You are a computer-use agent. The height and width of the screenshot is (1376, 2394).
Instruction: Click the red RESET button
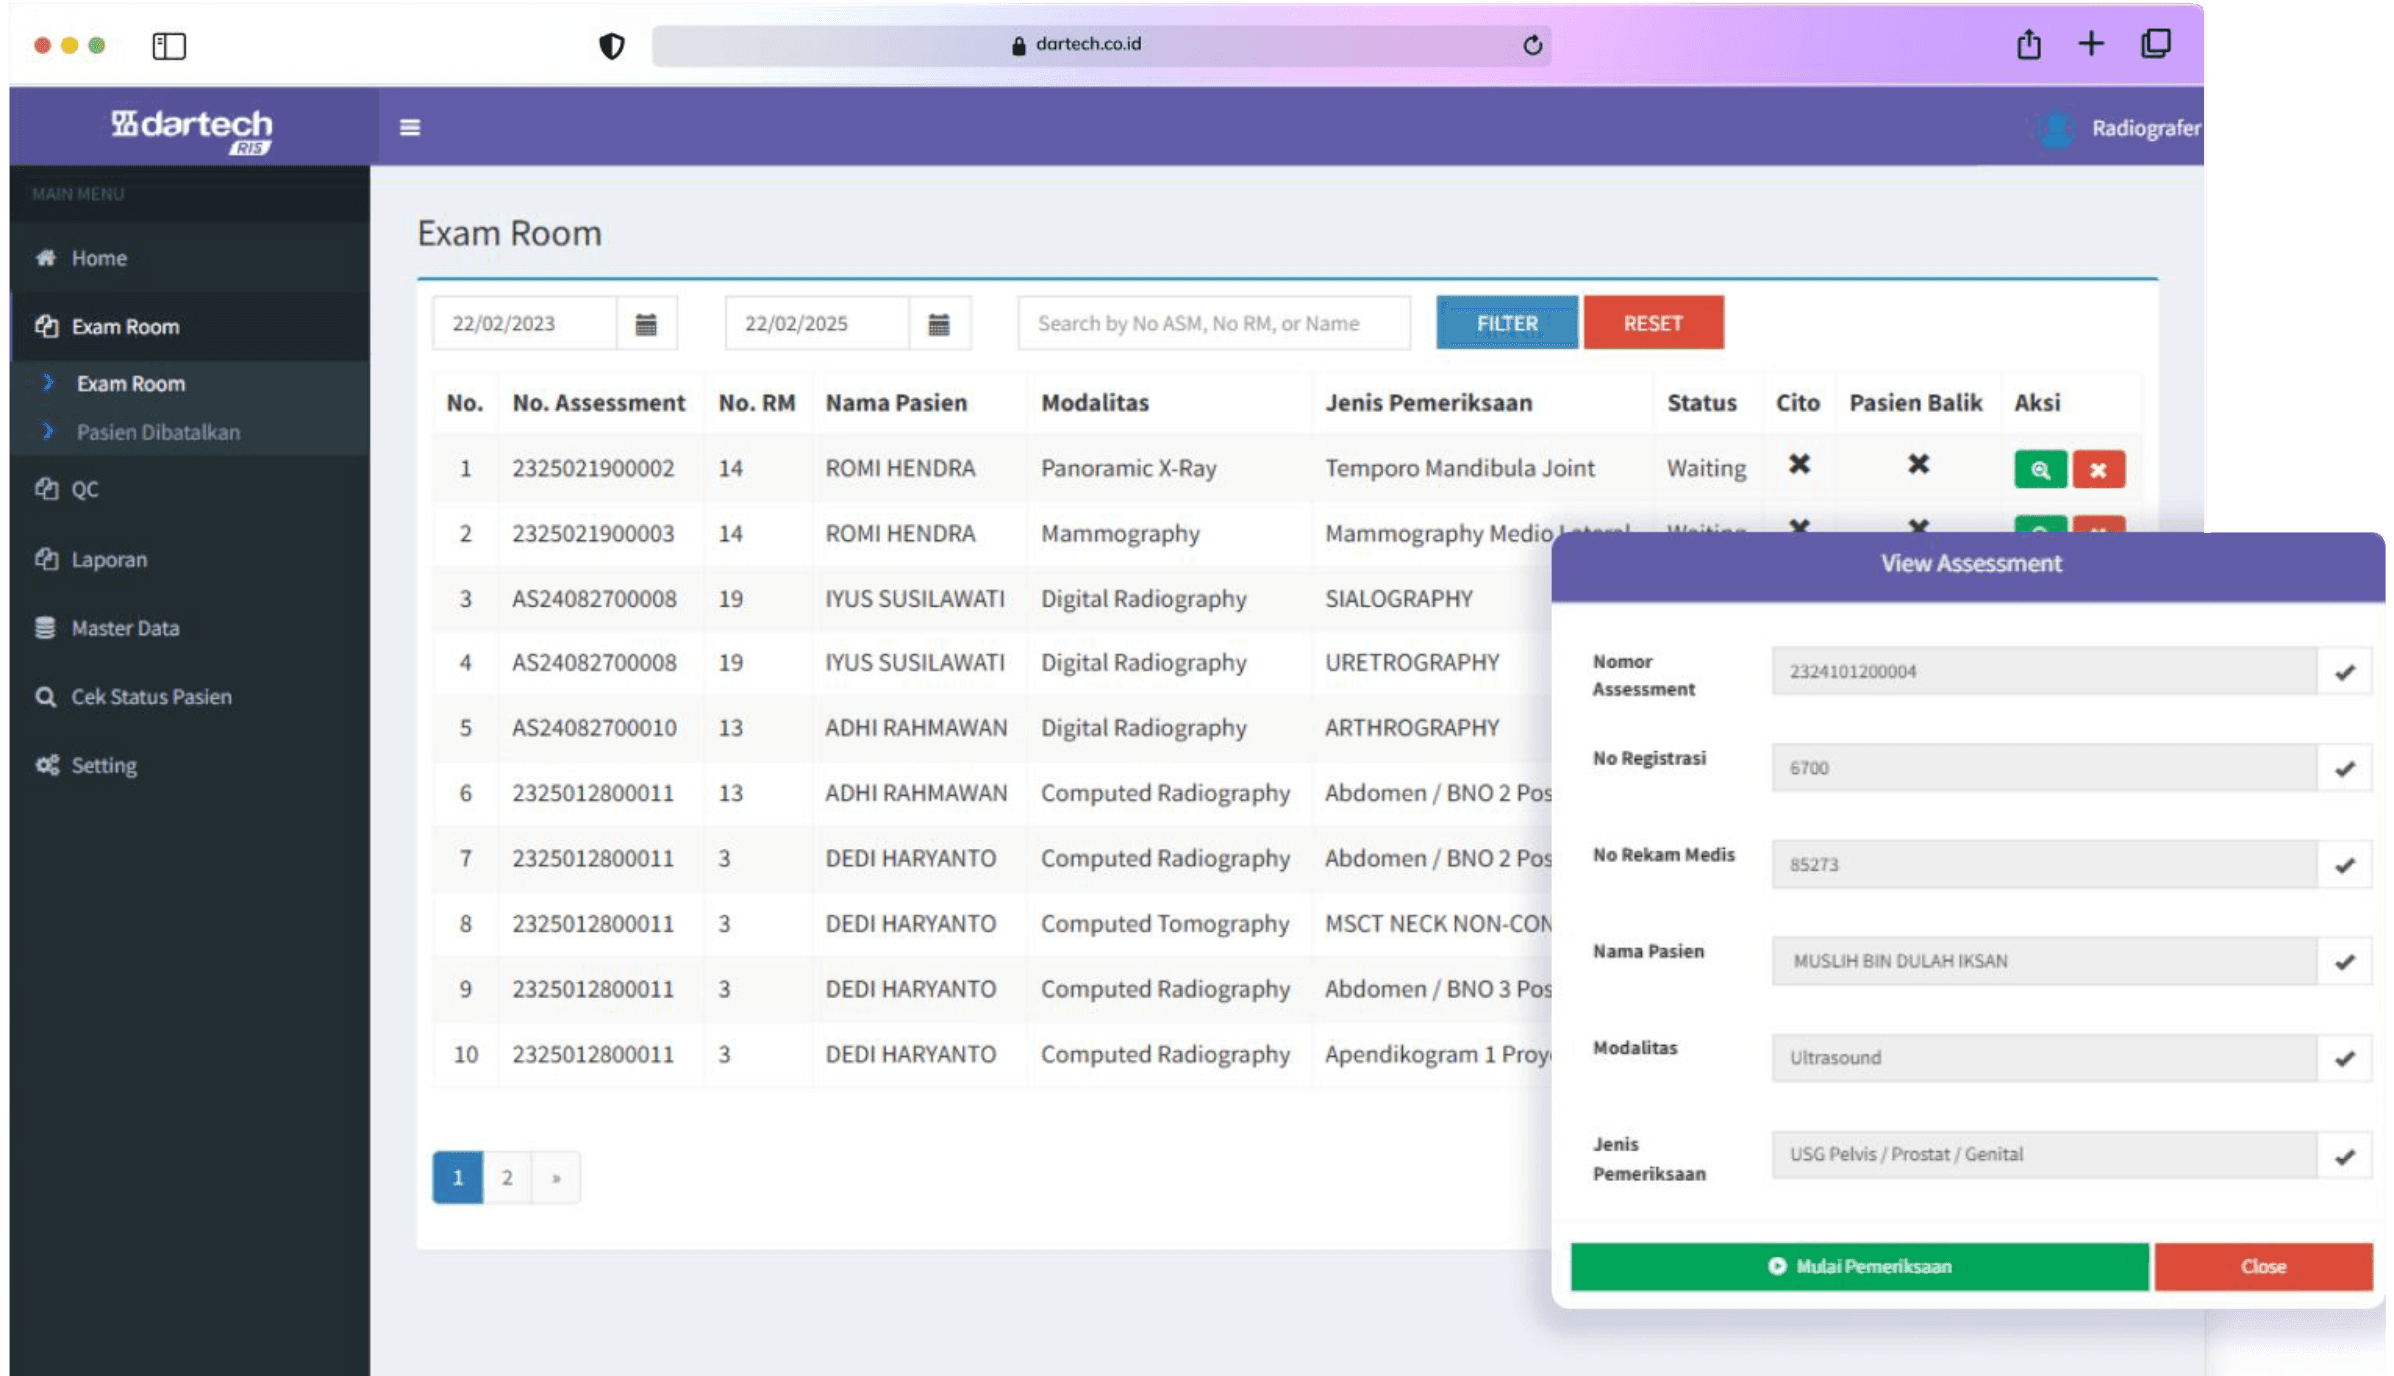1653,323
